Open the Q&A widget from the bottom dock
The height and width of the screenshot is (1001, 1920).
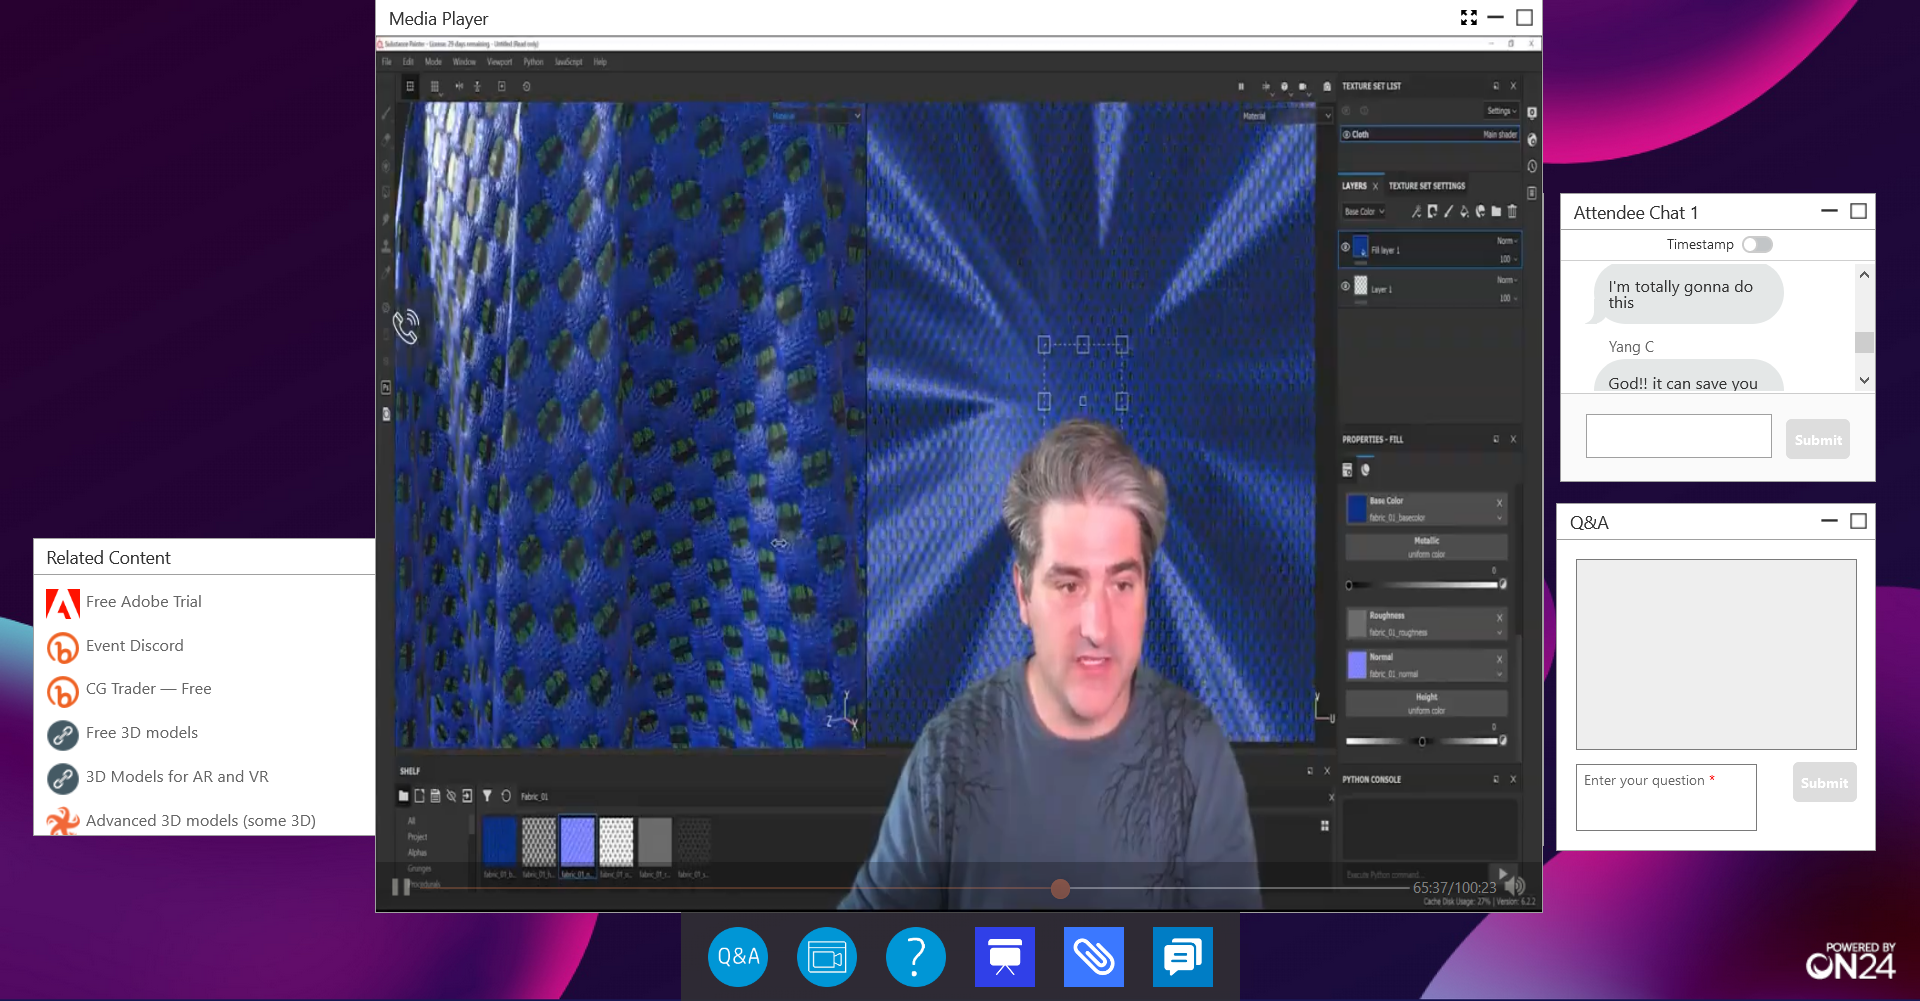(738, 957)
